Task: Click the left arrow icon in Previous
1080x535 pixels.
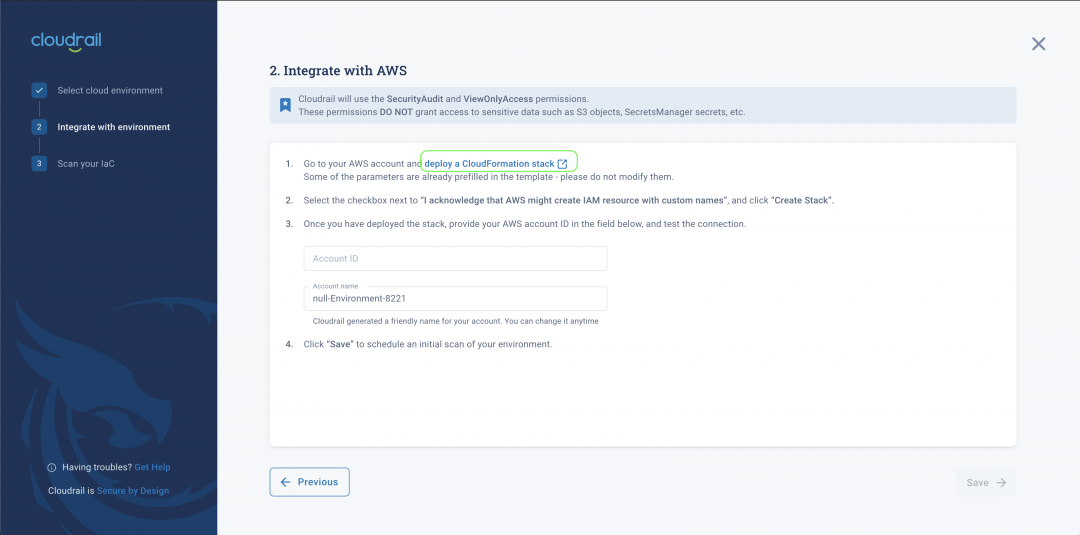Action: tap(286, 482)
